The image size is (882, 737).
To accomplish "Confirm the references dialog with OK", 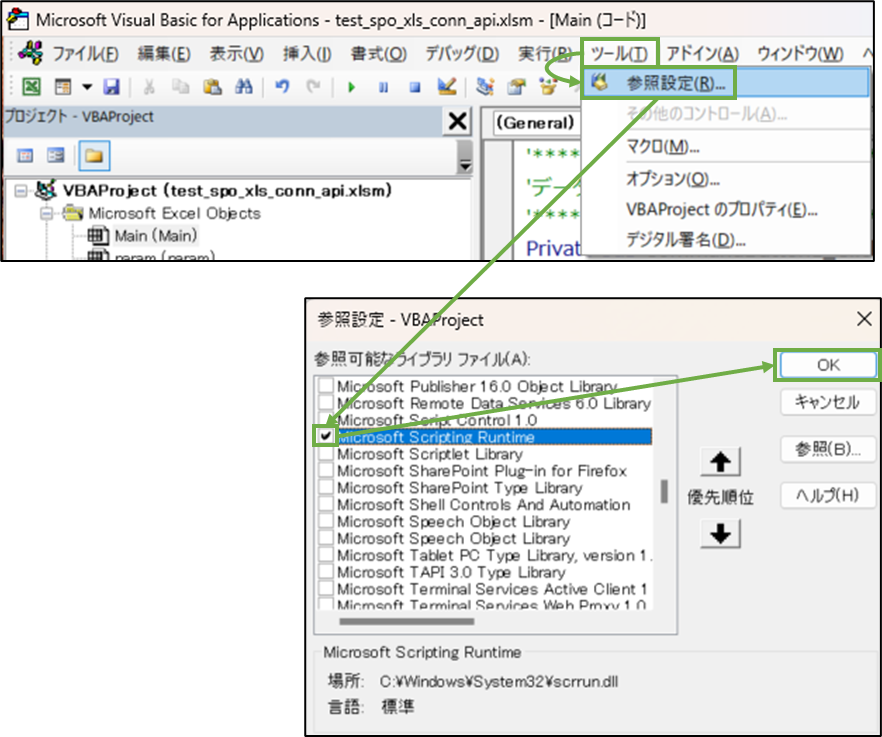I will (827, 365).
